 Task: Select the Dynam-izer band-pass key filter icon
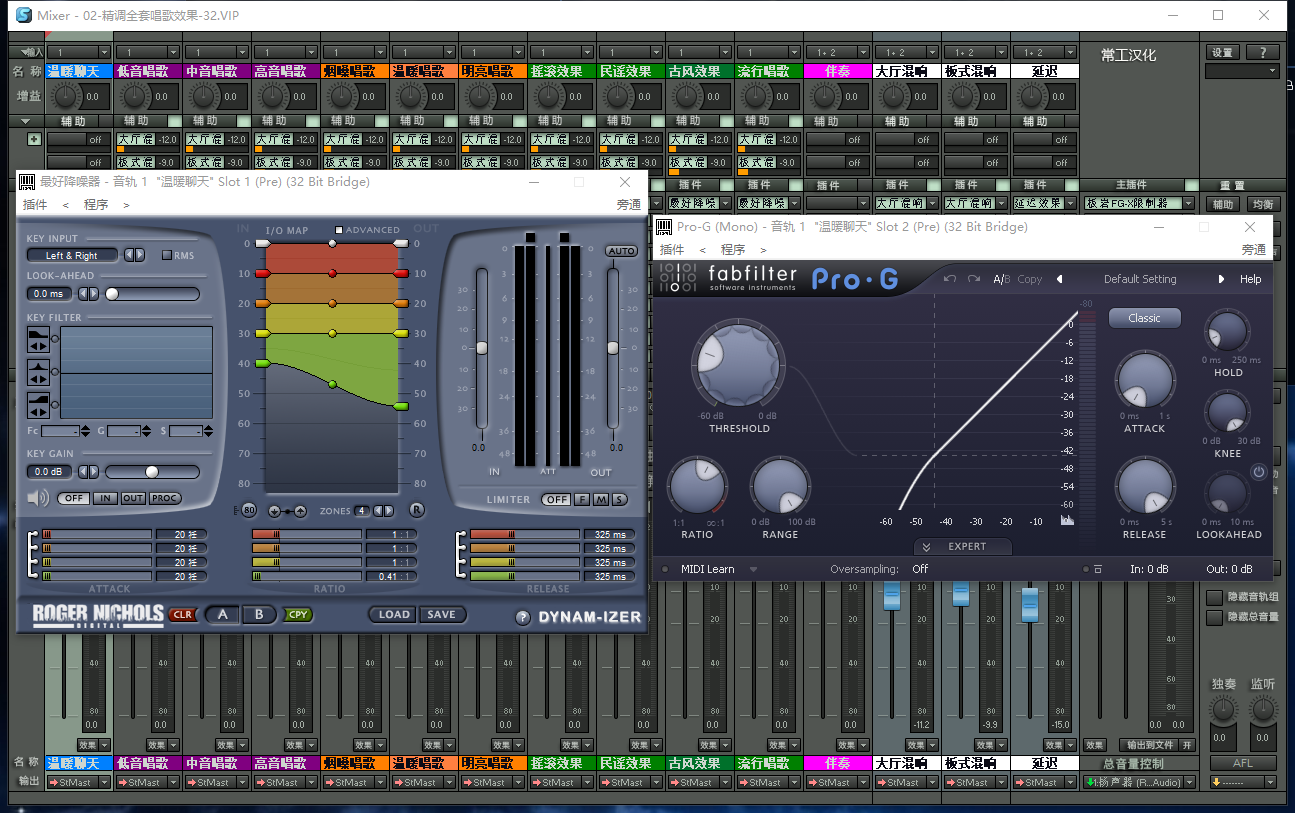point(38,374)
